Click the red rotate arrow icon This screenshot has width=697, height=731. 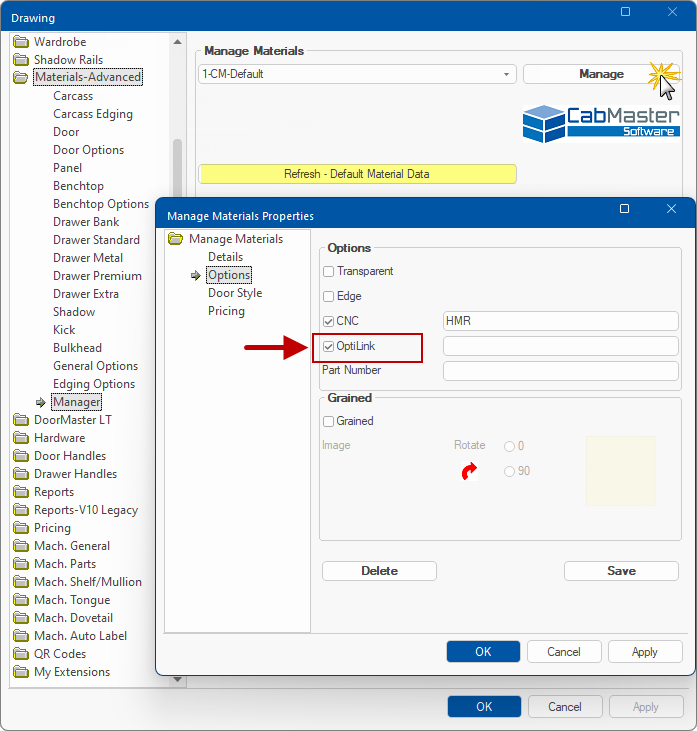coord(469,472)
